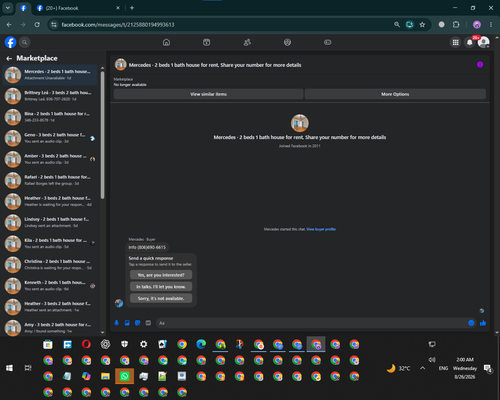Click the back arrow beside Marketplace

tap(9, 58)
